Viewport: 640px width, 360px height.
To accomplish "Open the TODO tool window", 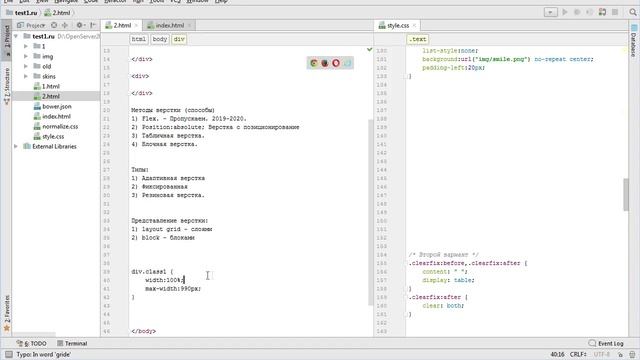I will point(32,343).
